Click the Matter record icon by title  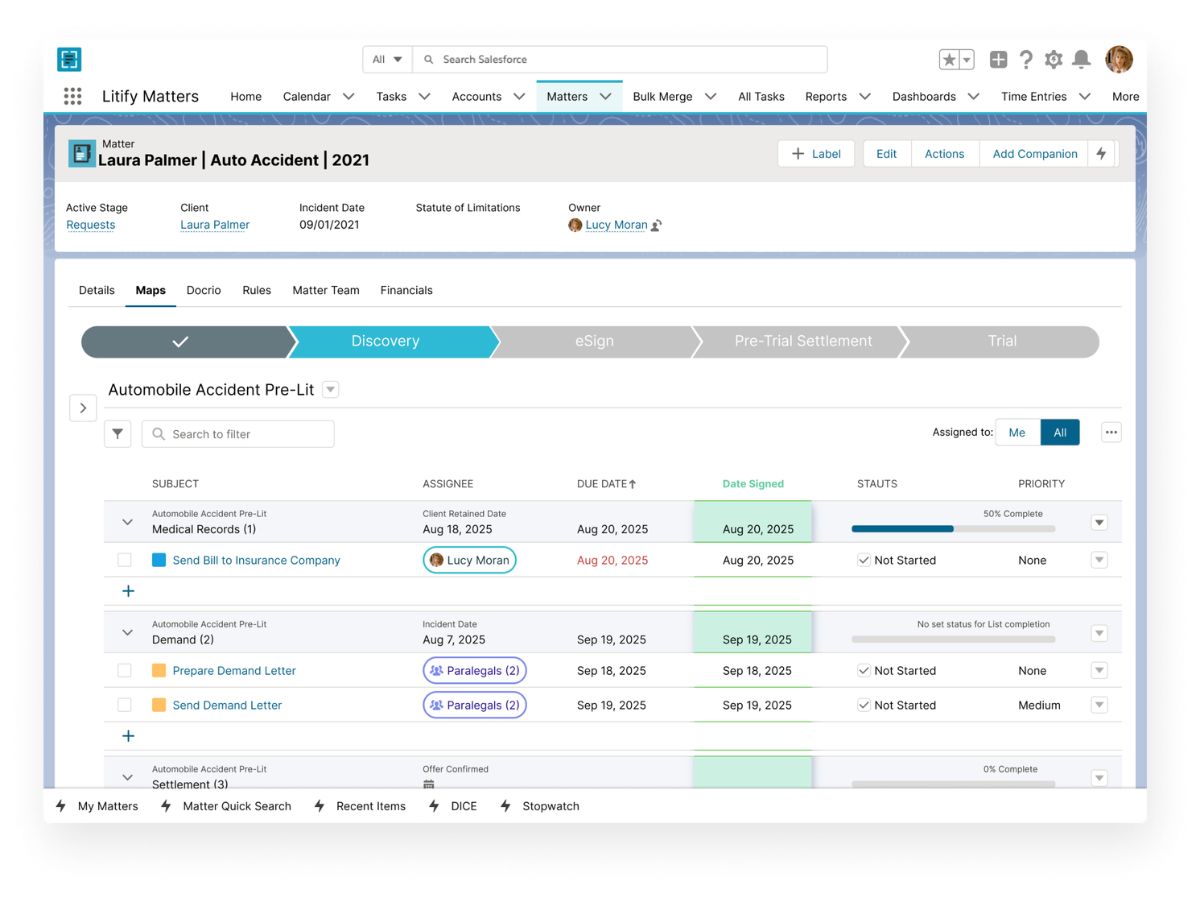(81, 153)
